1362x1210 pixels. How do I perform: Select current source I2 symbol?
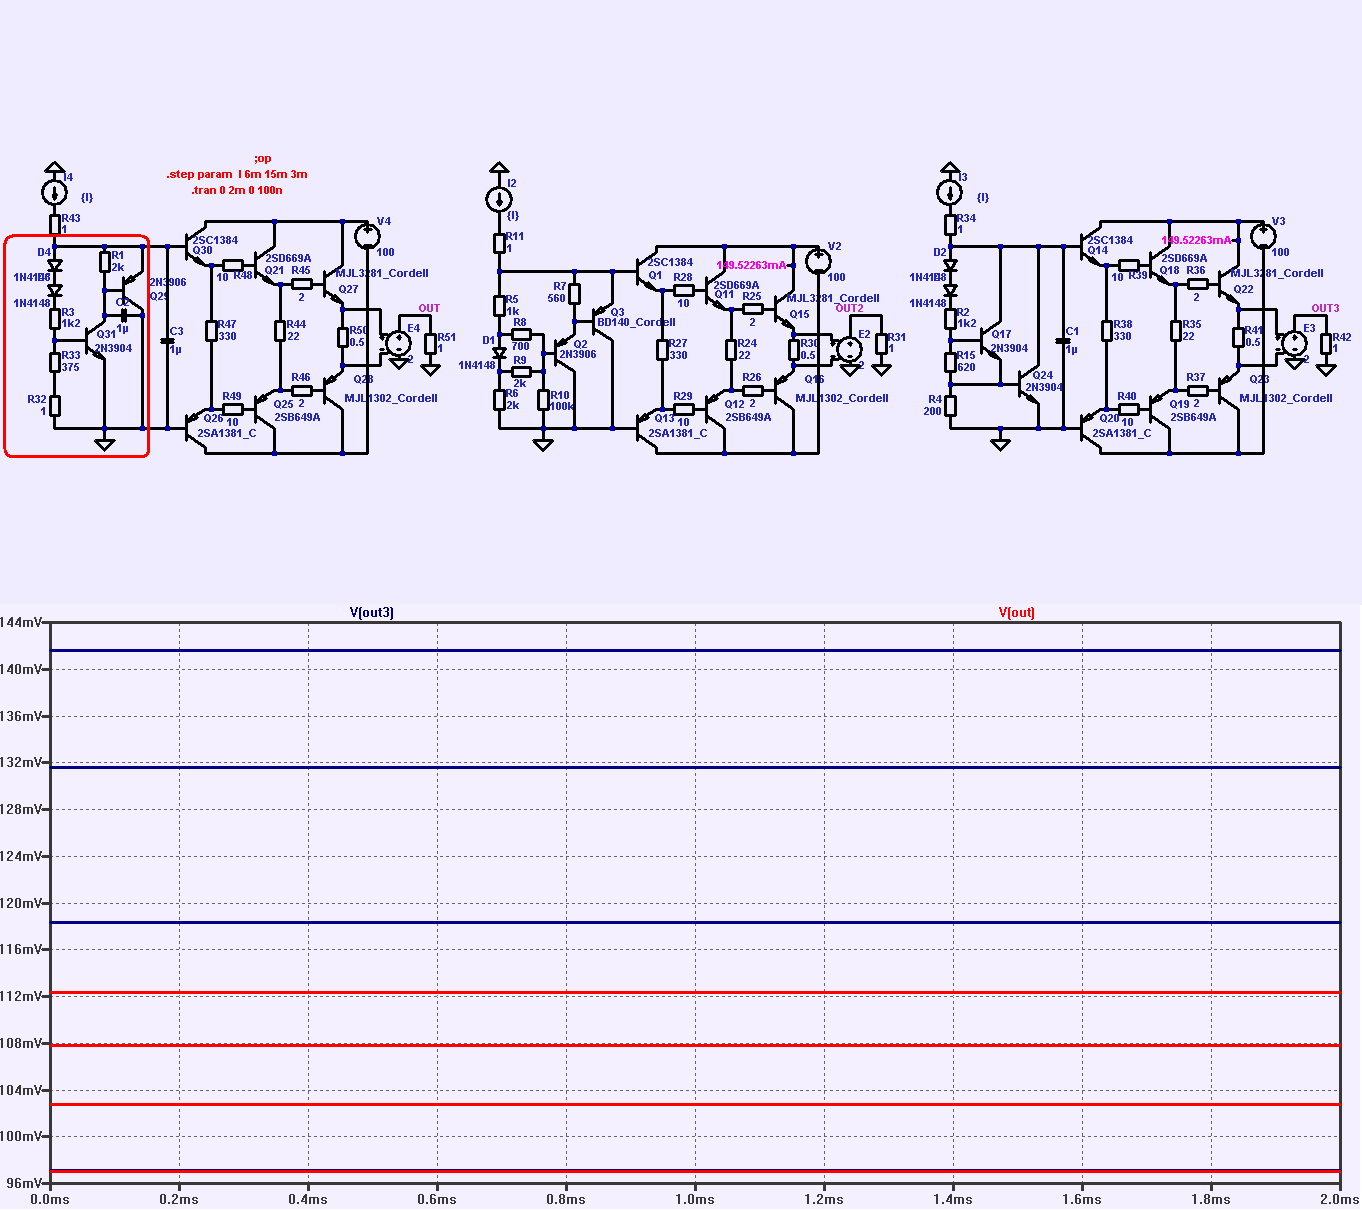tap(498, 200)
